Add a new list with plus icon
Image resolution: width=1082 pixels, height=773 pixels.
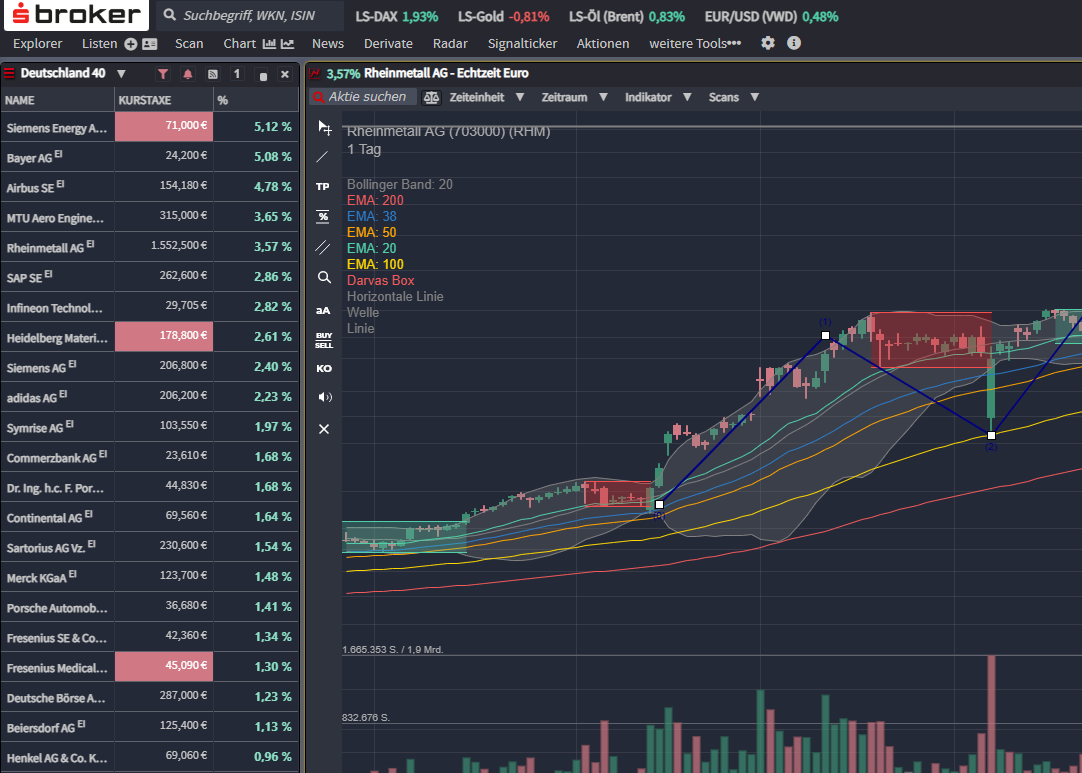click(x=130, y=44)
